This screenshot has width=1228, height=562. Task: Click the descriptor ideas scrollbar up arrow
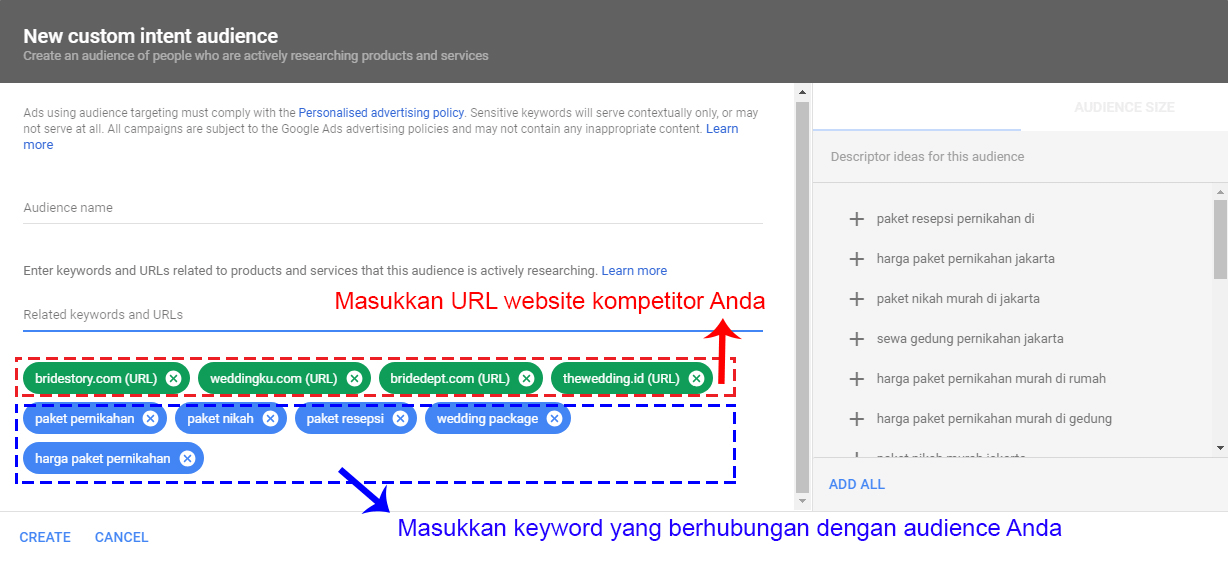[1220, 190]
